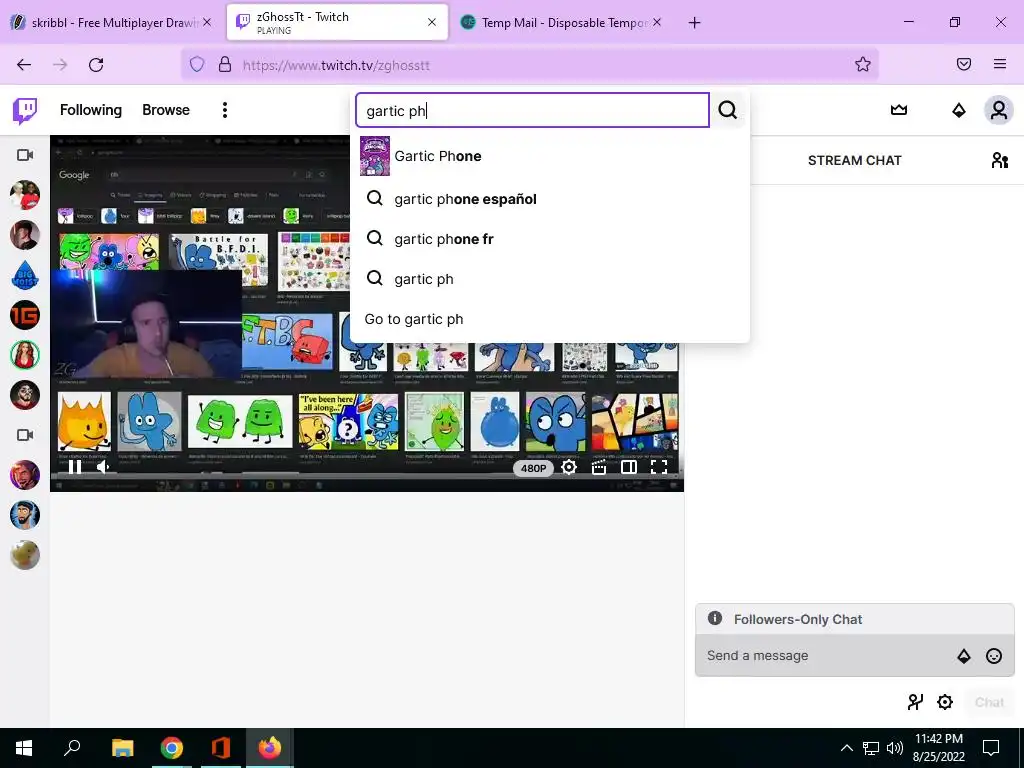Open sidebar channel with green-ringed woman avatar
This screenshot has height=768, width=1024.
[x=25, y=355]
